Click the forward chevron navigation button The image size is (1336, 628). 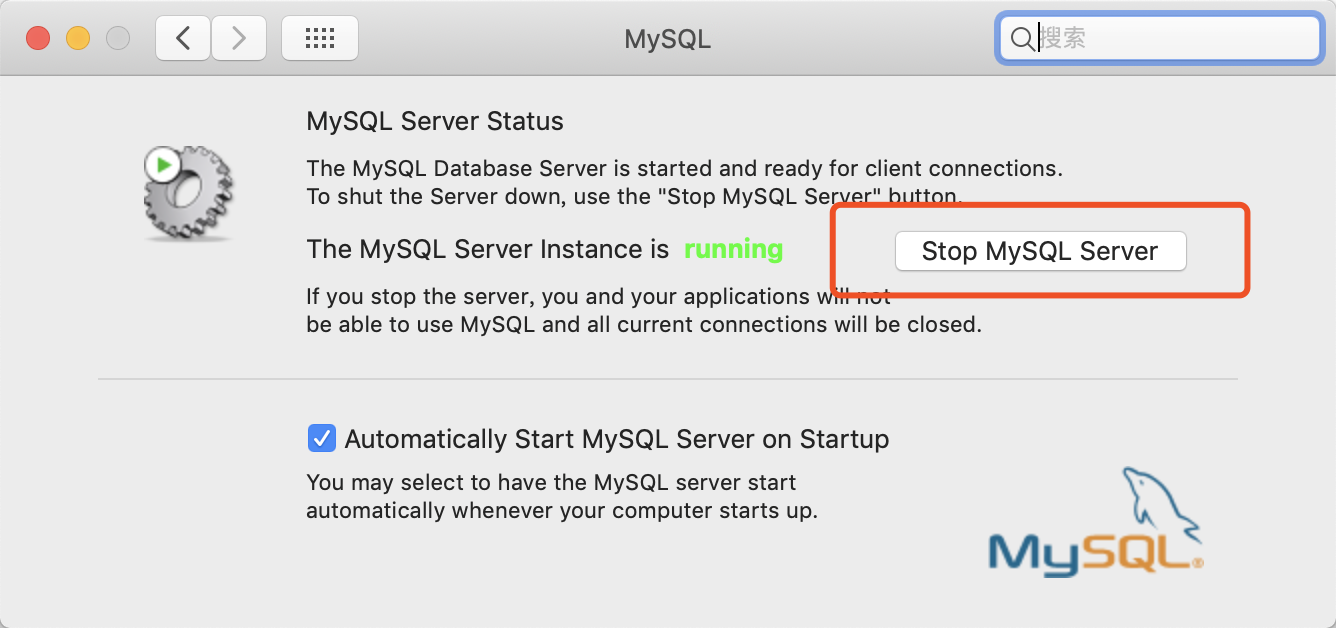238,39
